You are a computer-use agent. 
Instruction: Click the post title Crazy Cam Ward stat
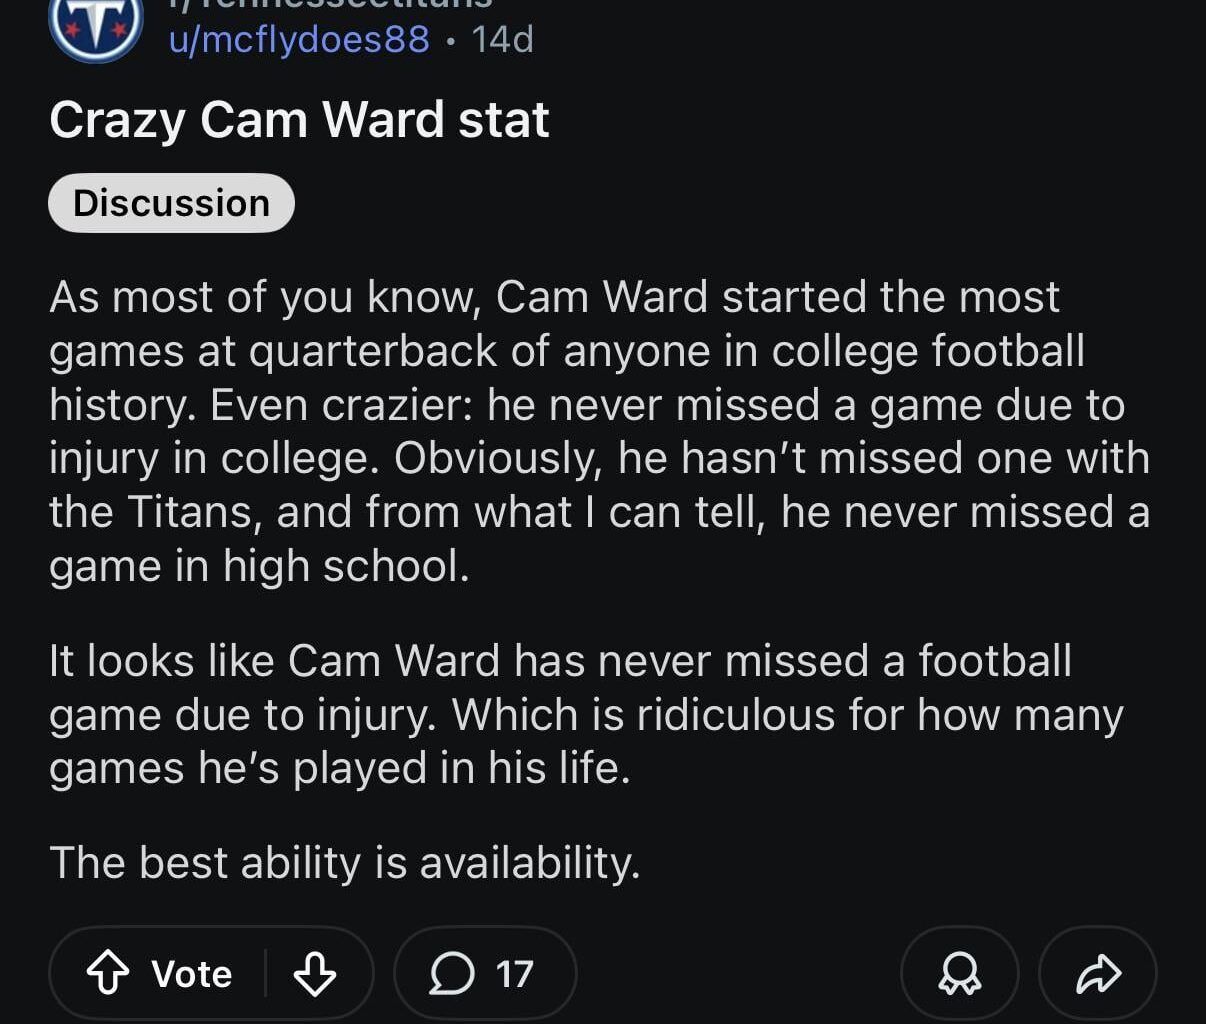pos(299,120)
